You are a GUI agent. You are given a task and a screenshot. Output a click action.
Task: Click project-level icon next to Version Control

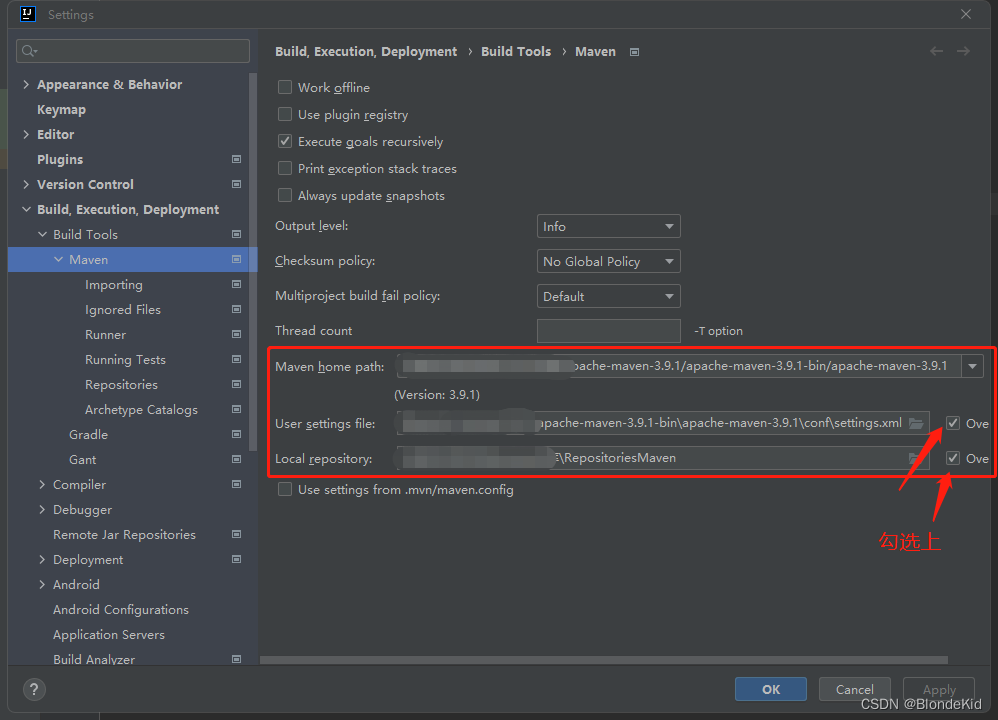(x=236, y=184)
